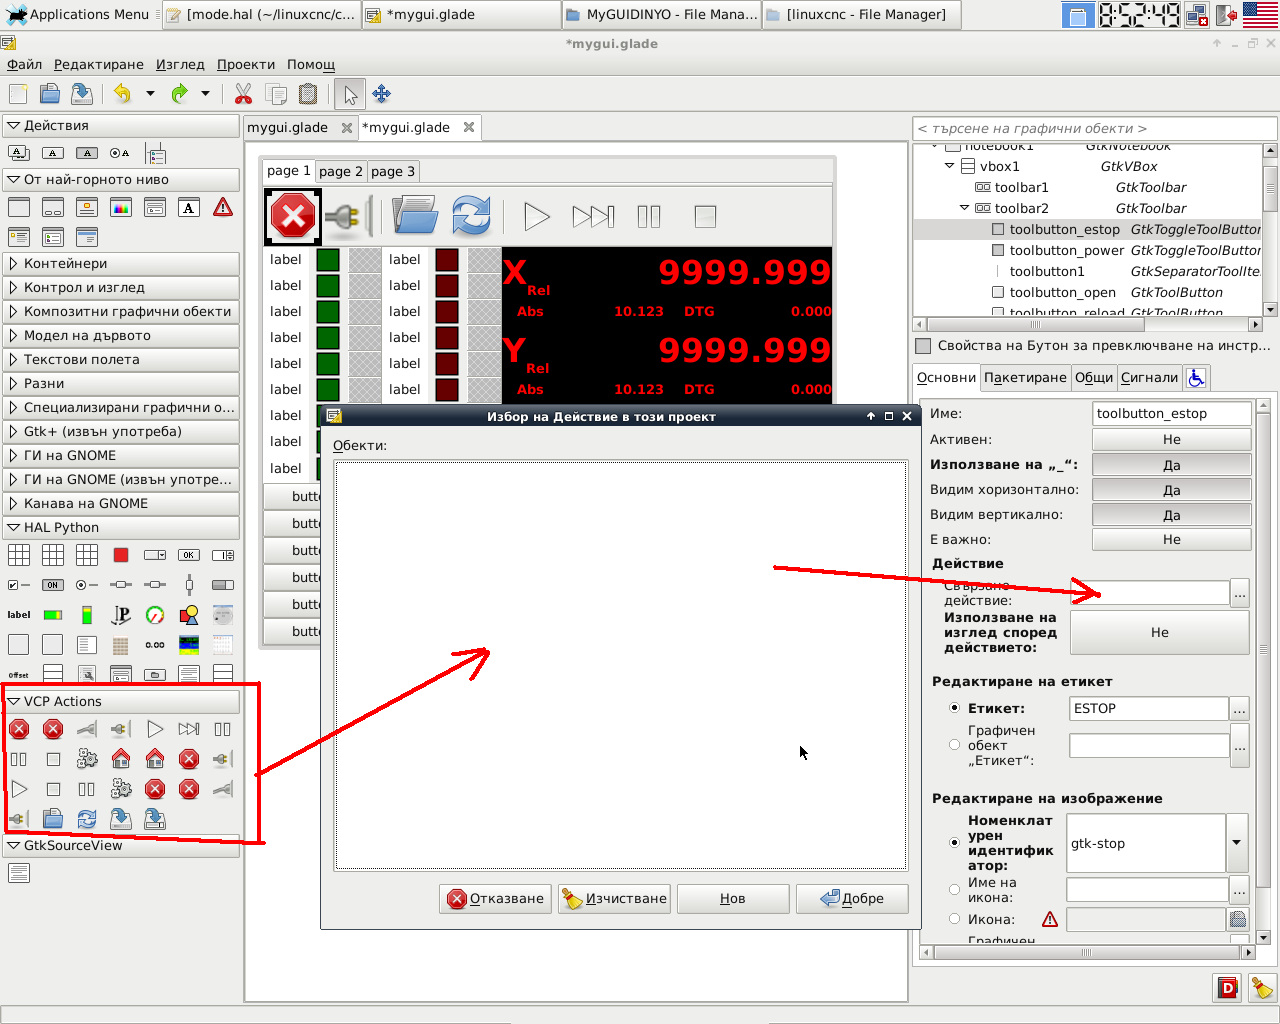This screenshot has height=1024, width=1280.
Task: Click the widget tree horizontal scrollbar
Action: [1088, 324]
